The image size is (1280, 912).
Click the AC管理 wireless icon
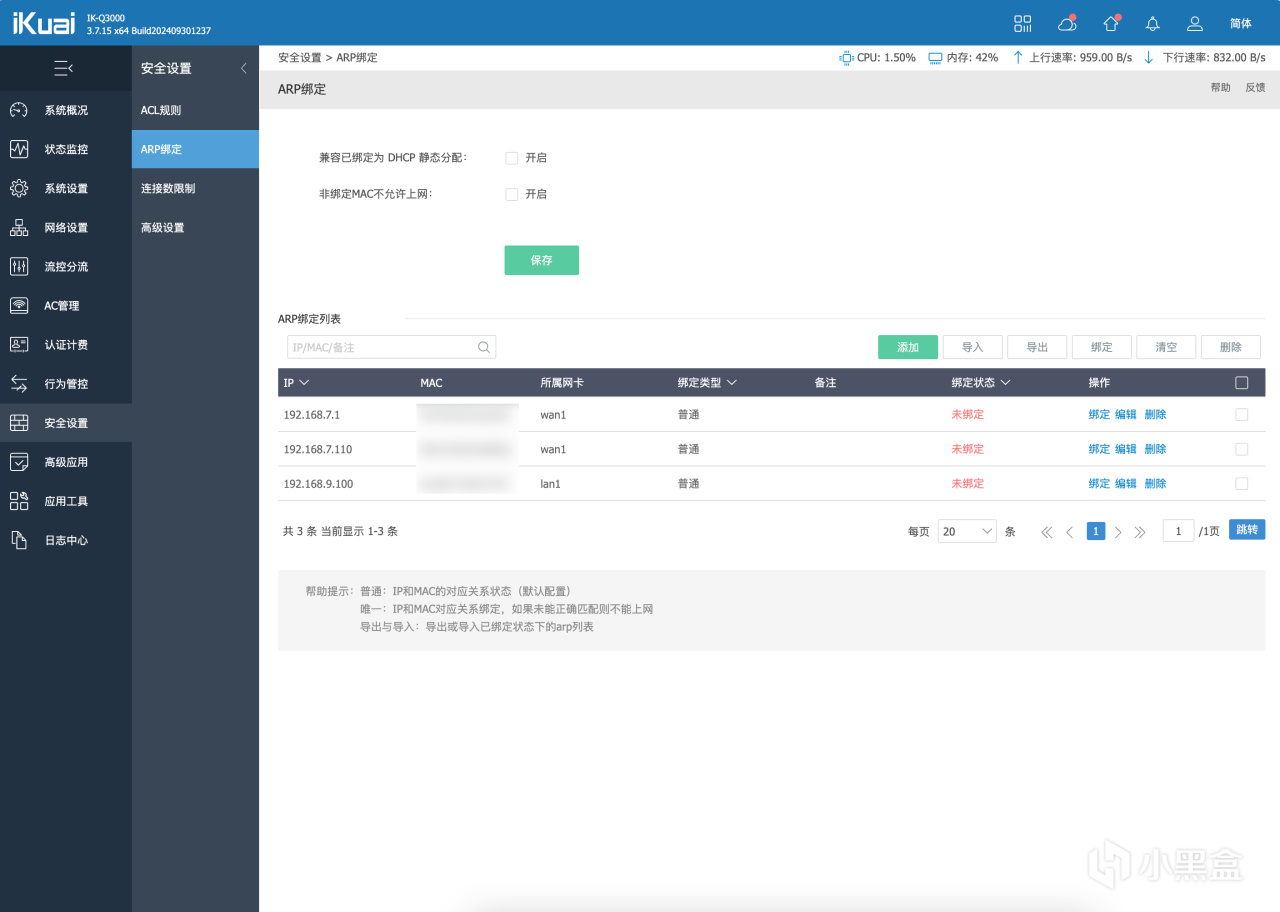[19, 305]
